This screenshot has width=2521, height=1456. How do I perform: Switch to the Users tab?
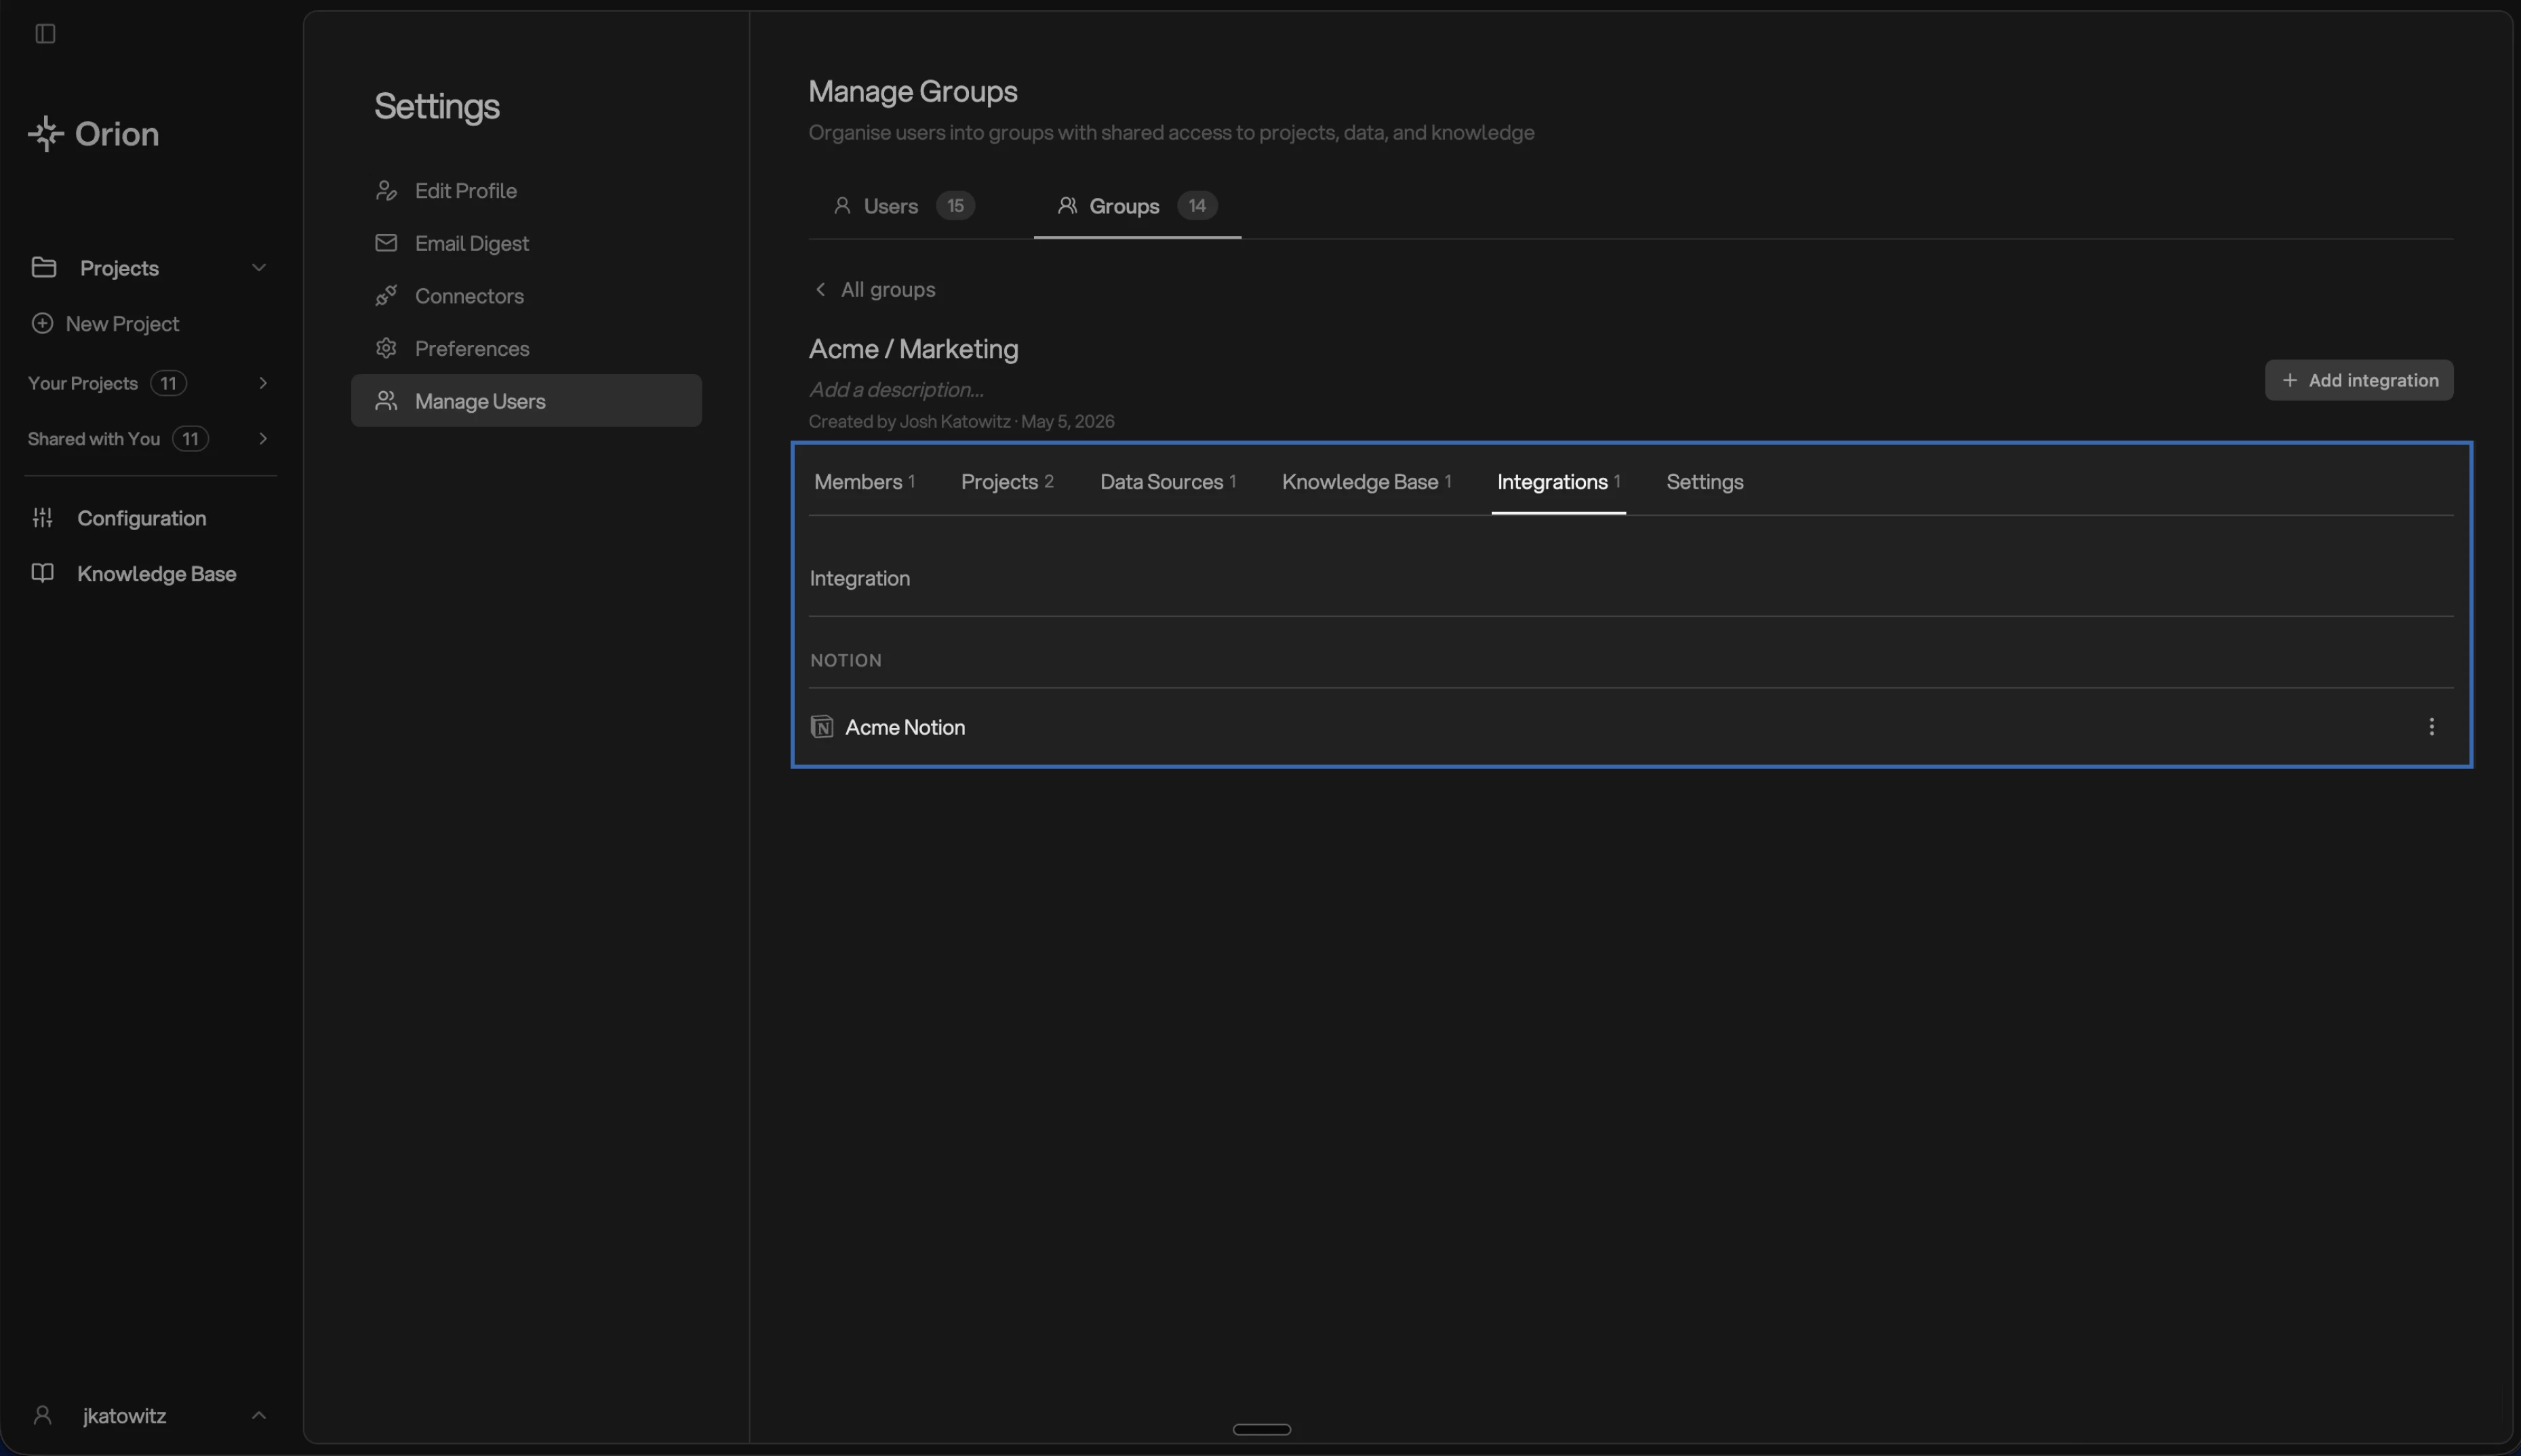903,206
